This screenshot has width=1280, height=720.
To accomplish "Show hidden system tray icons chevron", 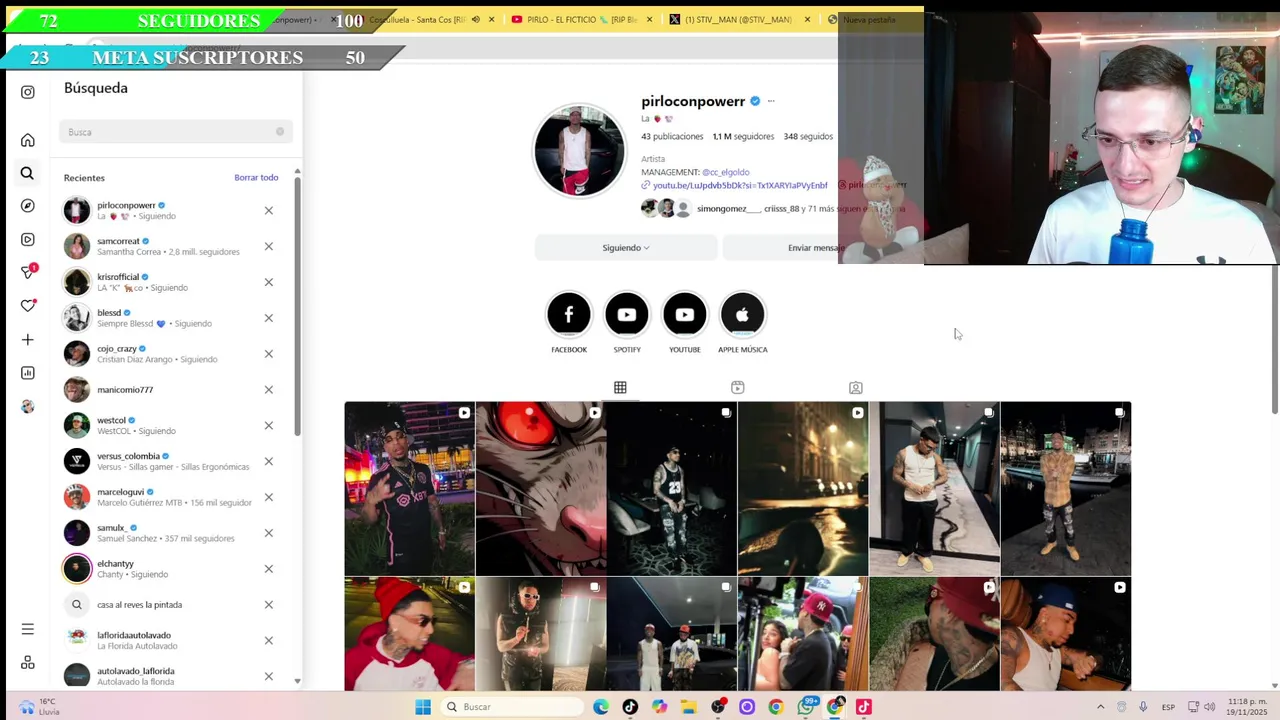I will 1100,707.
